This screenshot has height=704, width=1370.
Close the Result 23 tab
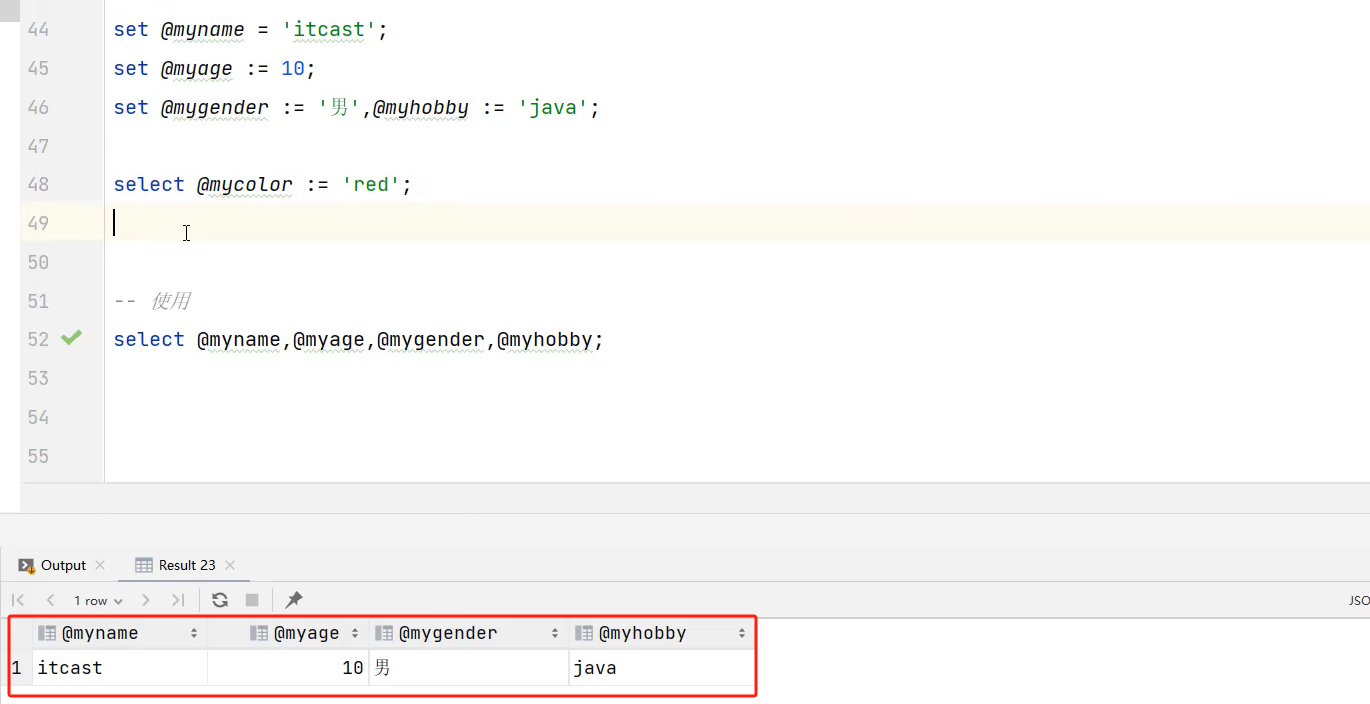(230, 565)
